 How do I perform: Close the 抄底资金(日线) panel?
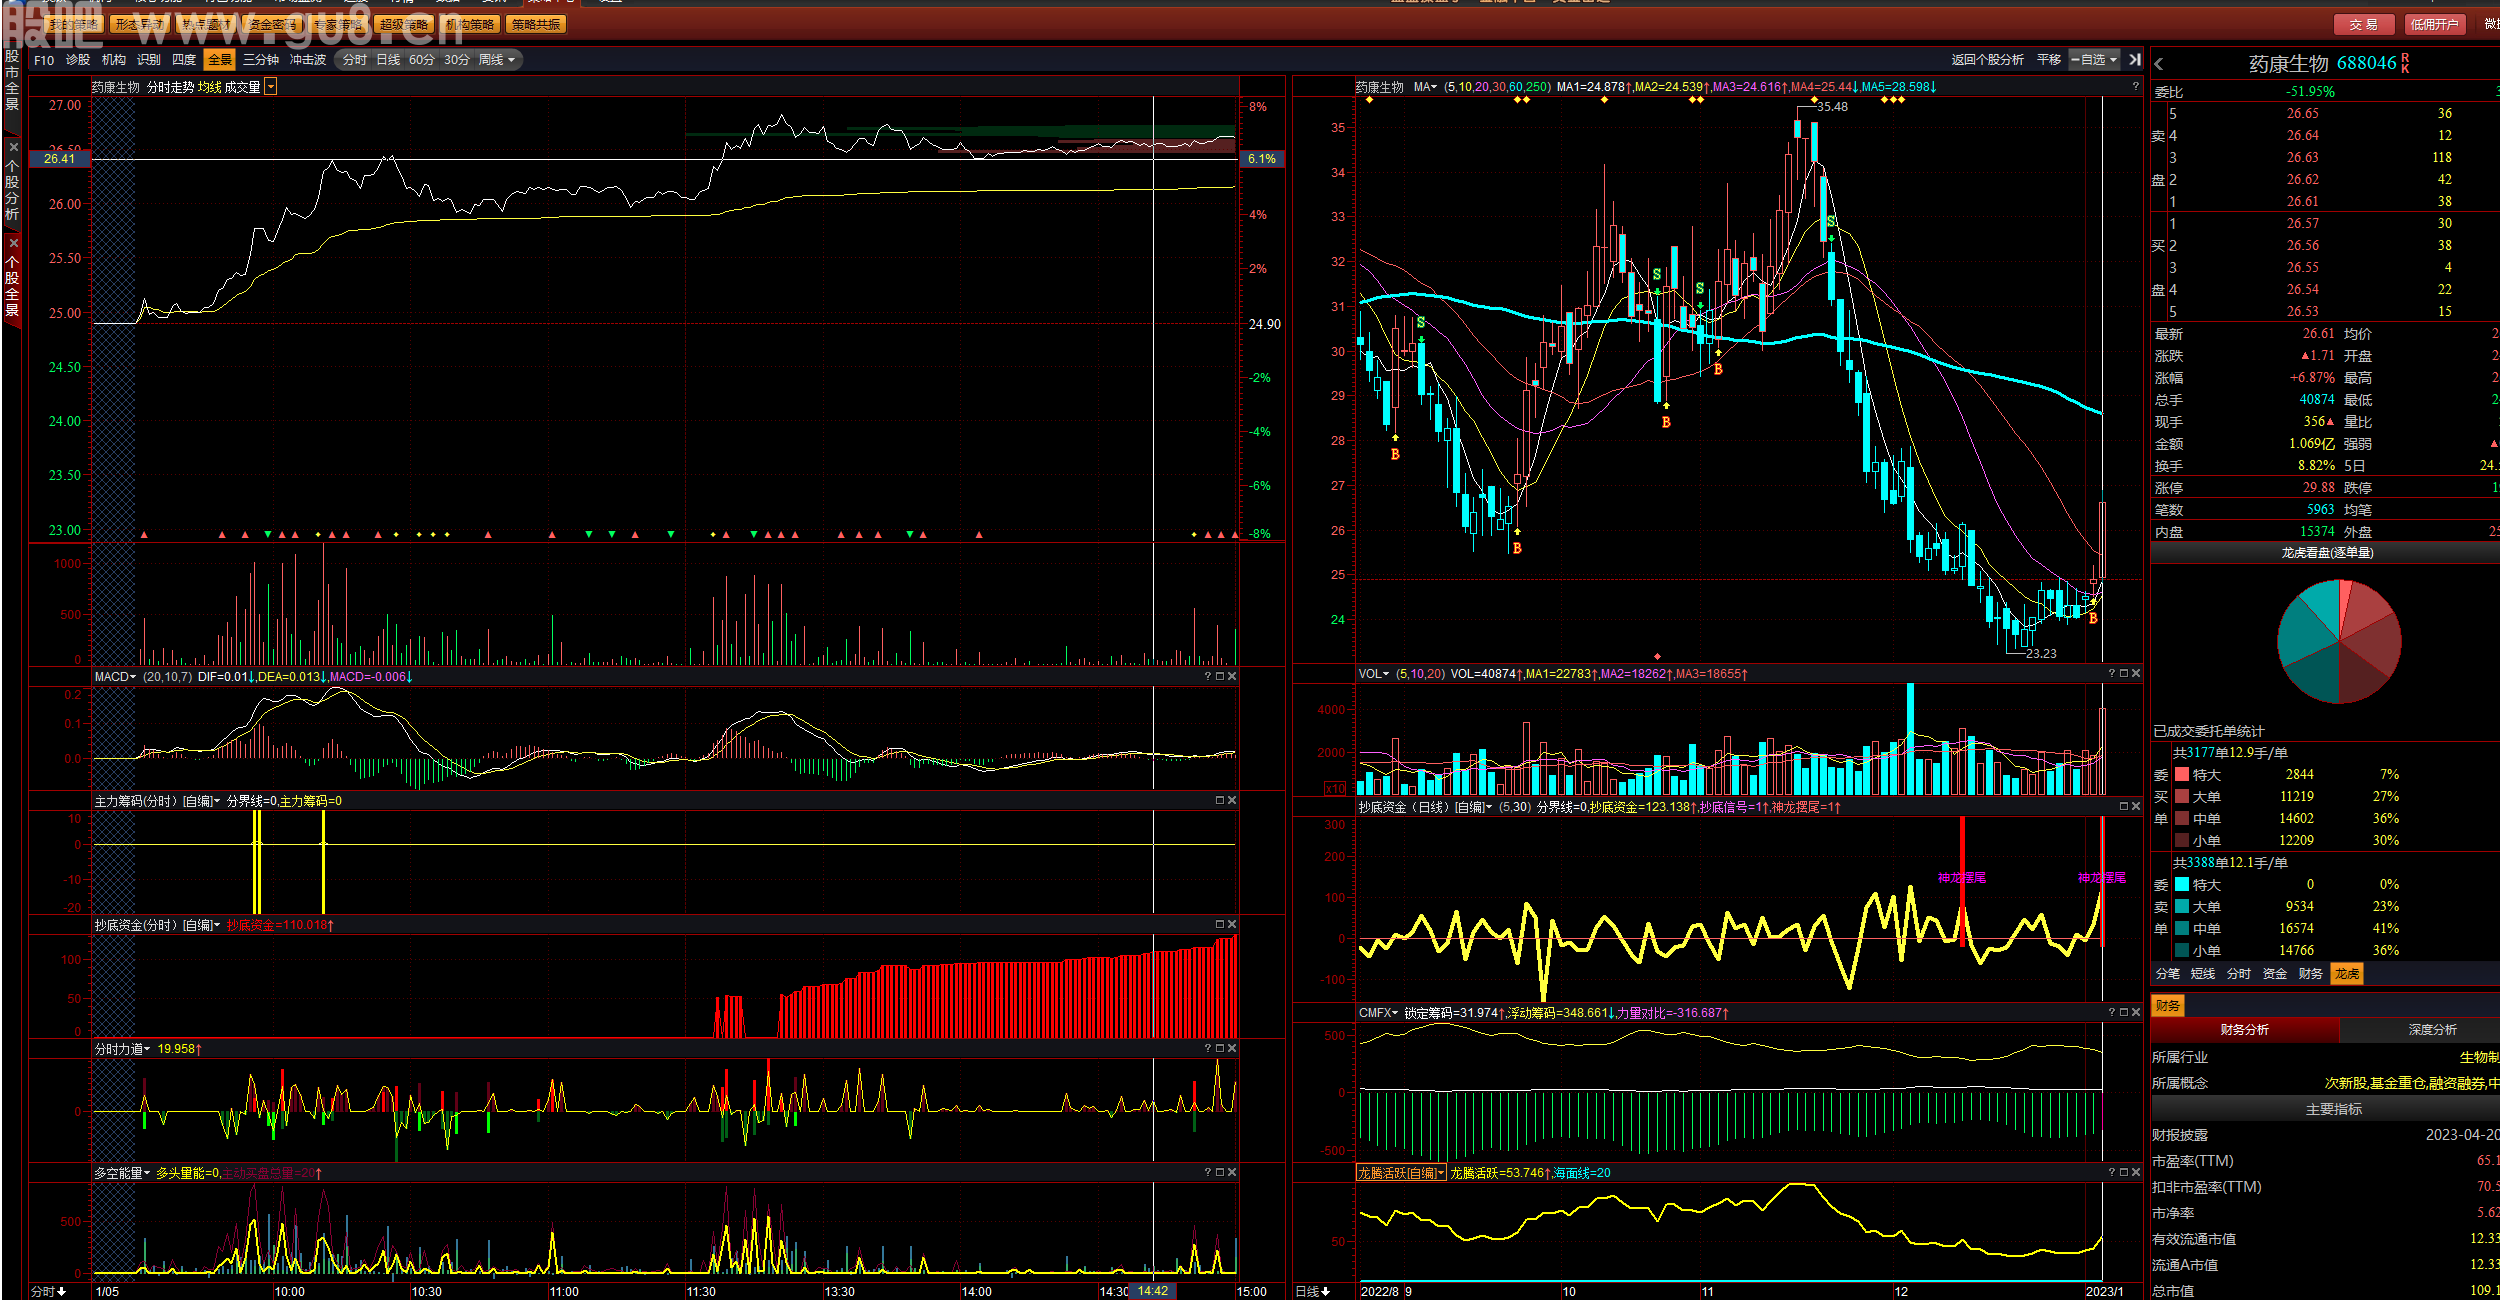(2136, 807)
